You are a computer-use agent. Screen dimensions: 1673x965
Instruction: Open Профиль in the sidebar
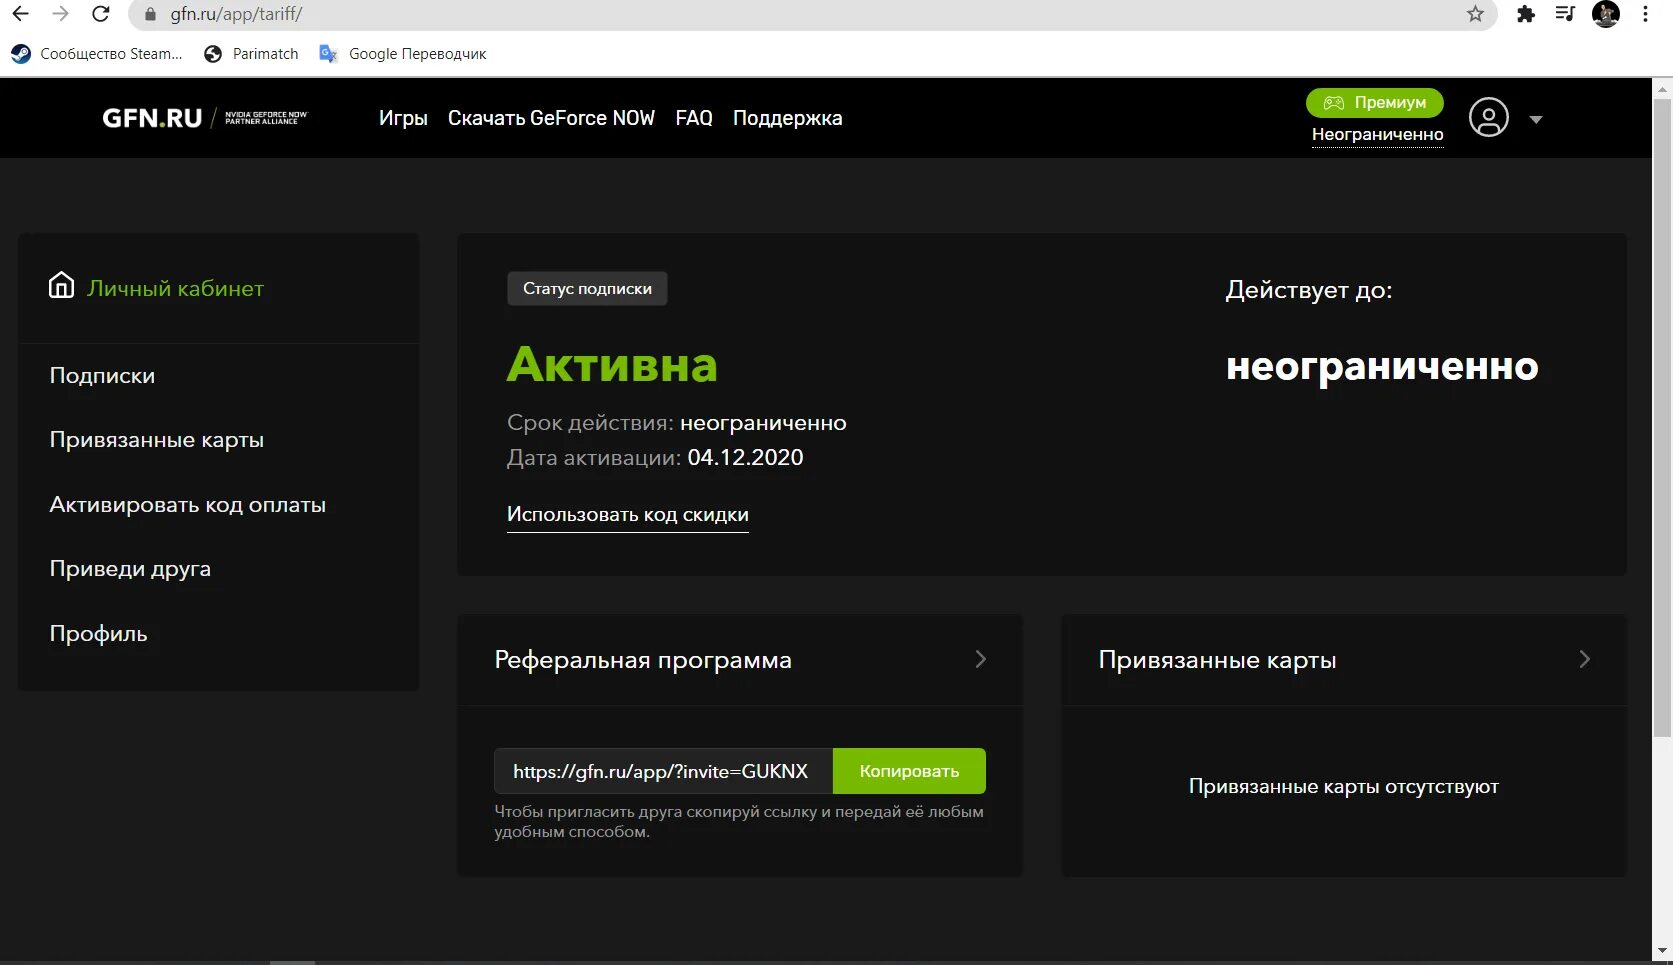pos(98,634)
